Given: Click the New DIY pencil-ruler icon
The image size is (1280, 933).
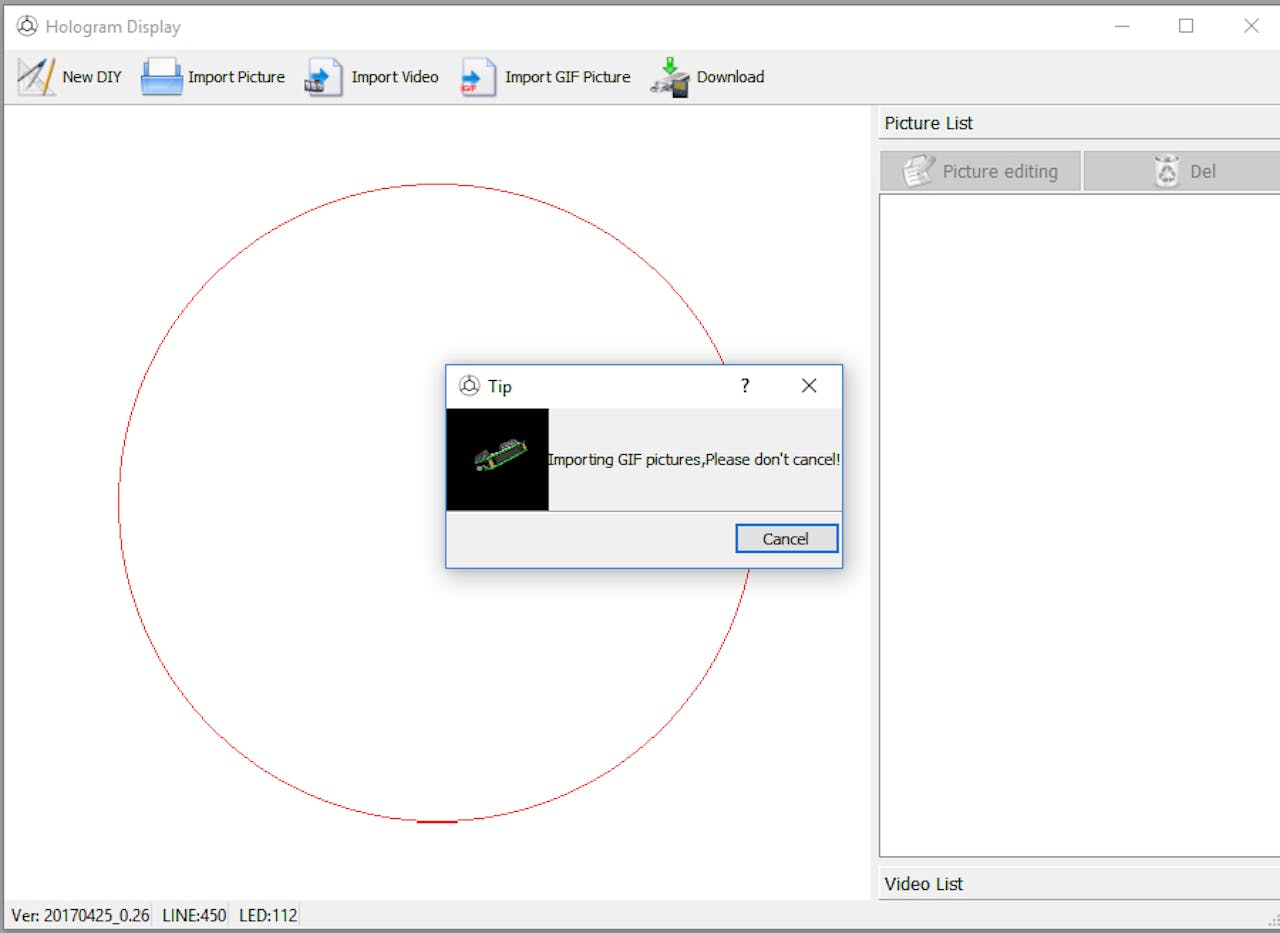Looking at the screenshot, I should tap(37, 77).
